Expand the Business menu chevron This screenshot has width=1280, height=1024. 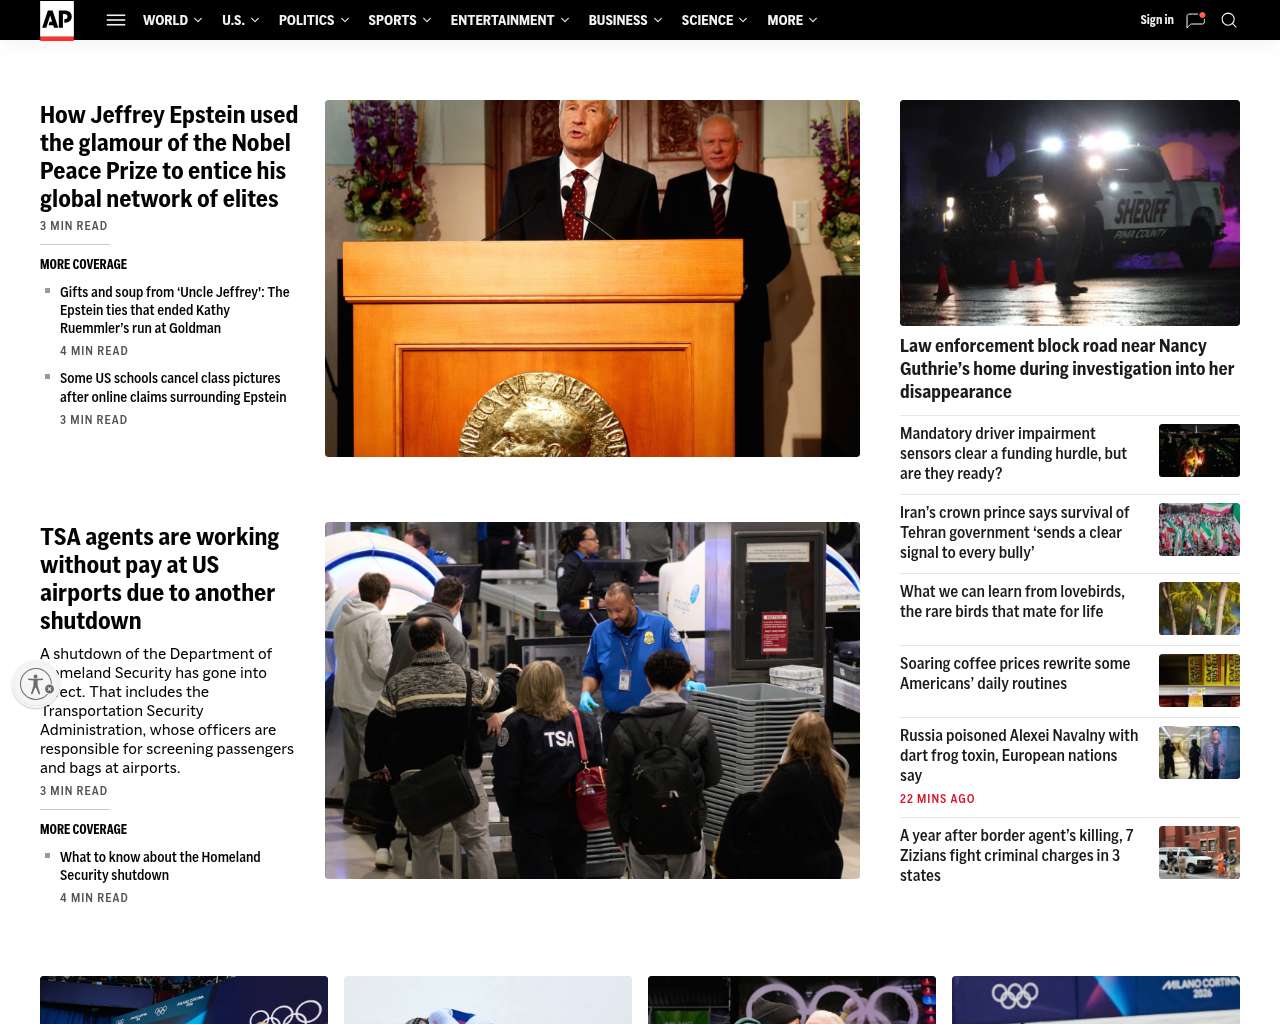pos(658,20)
